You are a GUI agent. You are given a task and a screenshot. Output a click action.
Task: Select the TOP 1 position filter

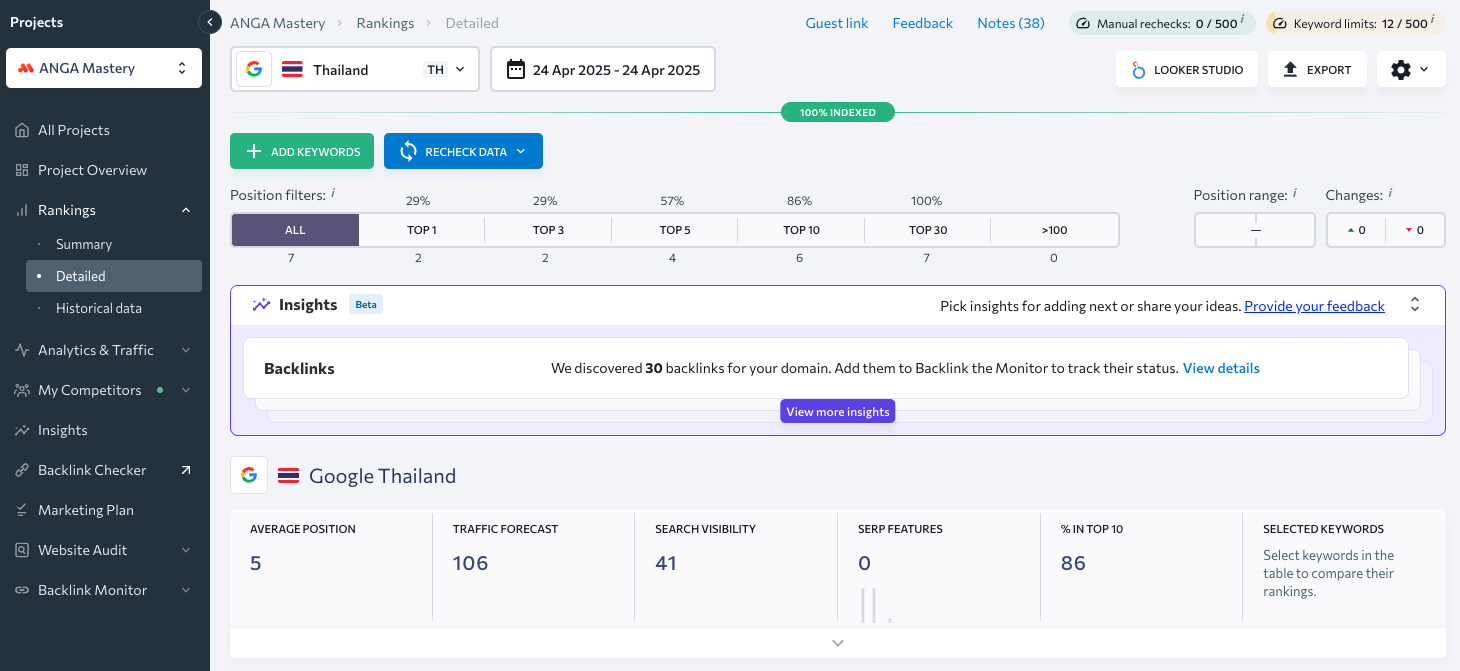pos(422,230)
